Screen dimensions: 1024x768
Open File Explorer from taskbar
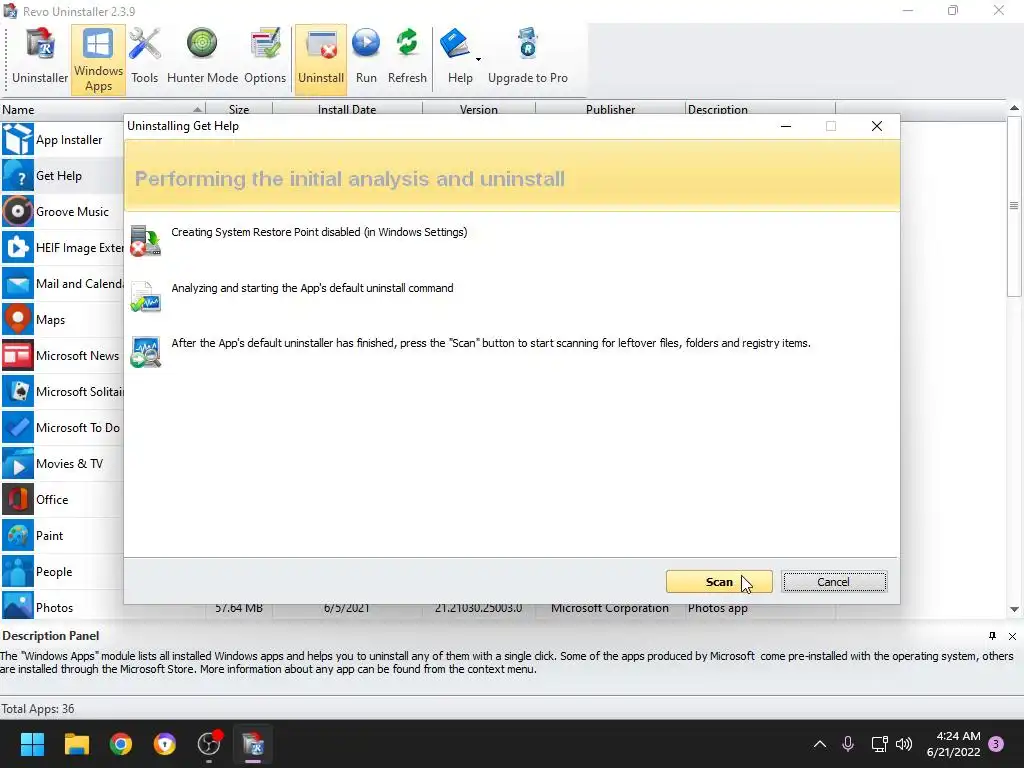(x=76, y=744)
